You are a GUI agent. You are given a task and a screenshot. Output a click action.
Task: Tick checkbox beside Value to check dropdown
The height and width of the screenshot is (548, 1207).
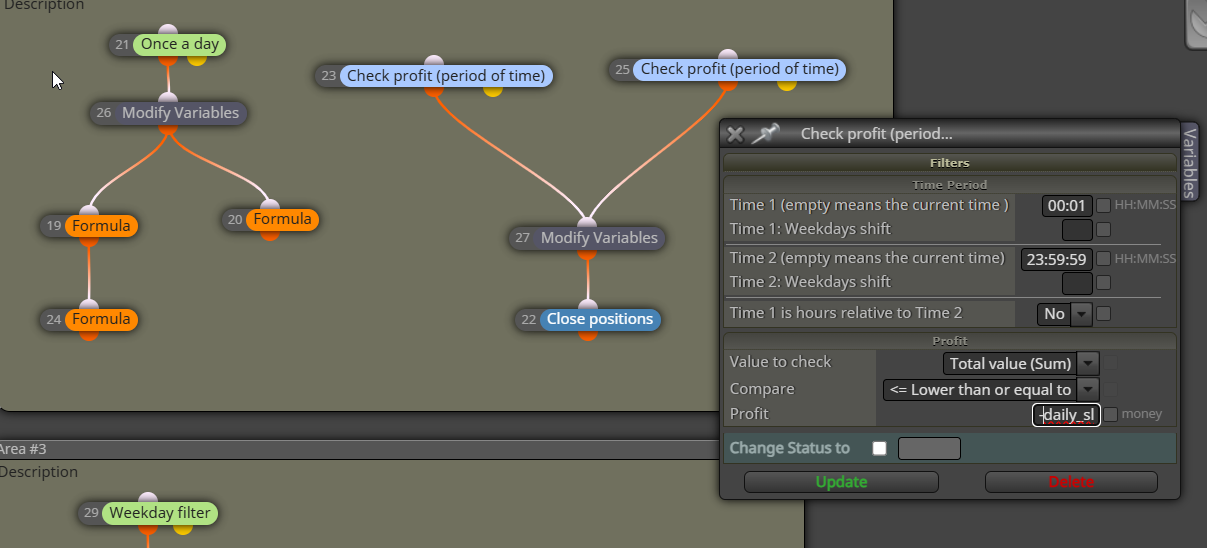[1110, 363]
